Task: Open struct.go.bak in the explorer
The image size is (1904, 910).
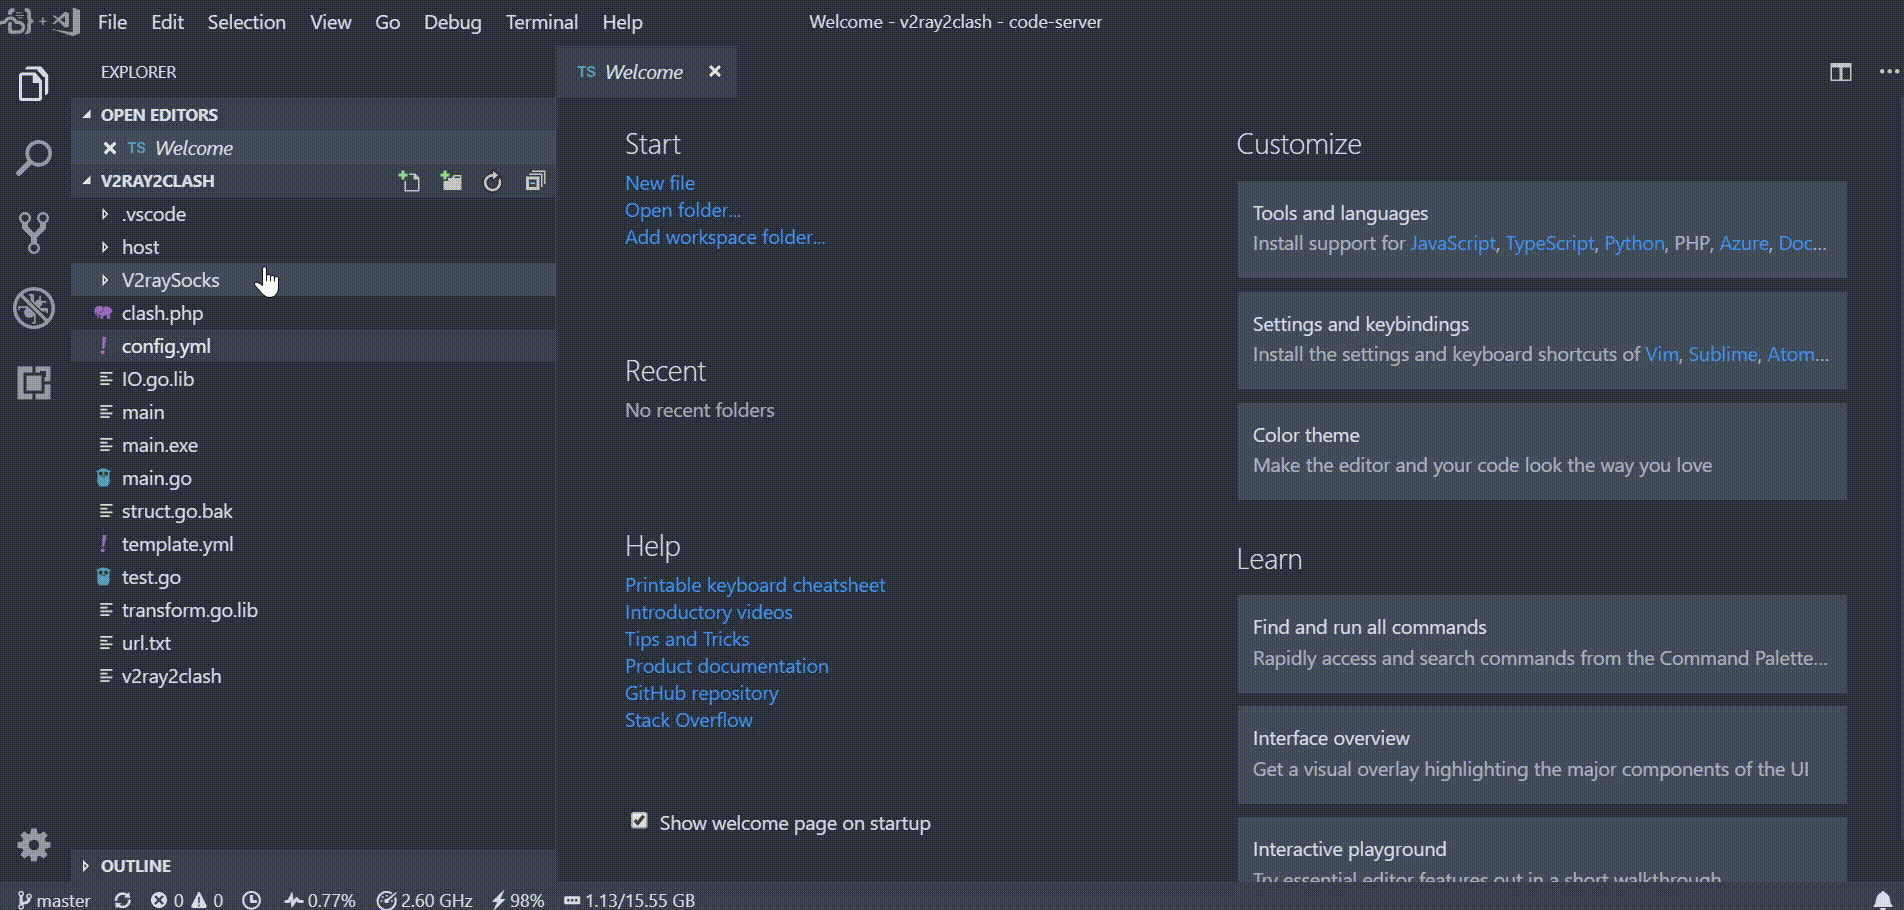Action: pyautogui.click(x=313, y=511)
